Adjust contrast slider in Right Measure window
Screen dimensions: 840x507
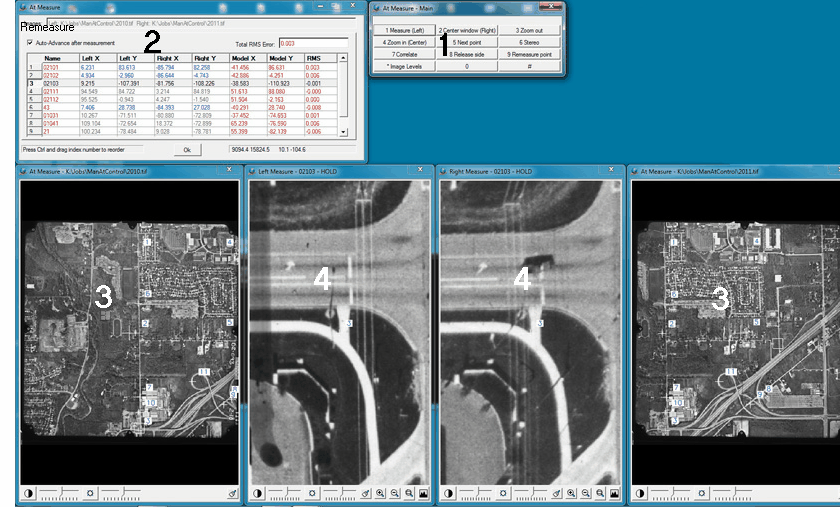point(476,493)
